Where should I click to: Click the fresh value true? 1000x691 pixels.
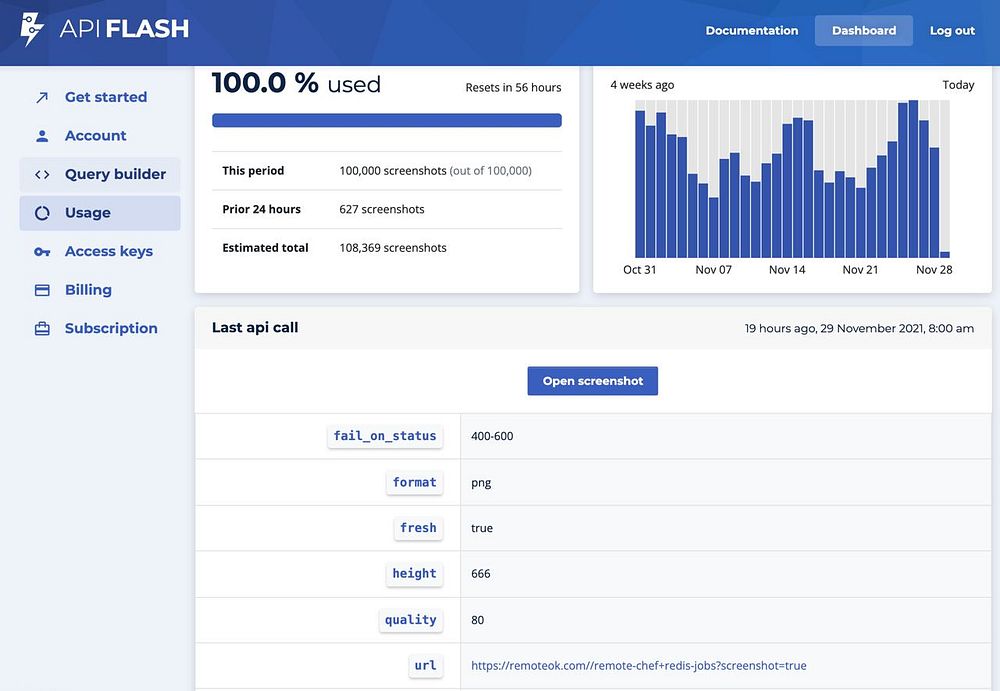482,528
